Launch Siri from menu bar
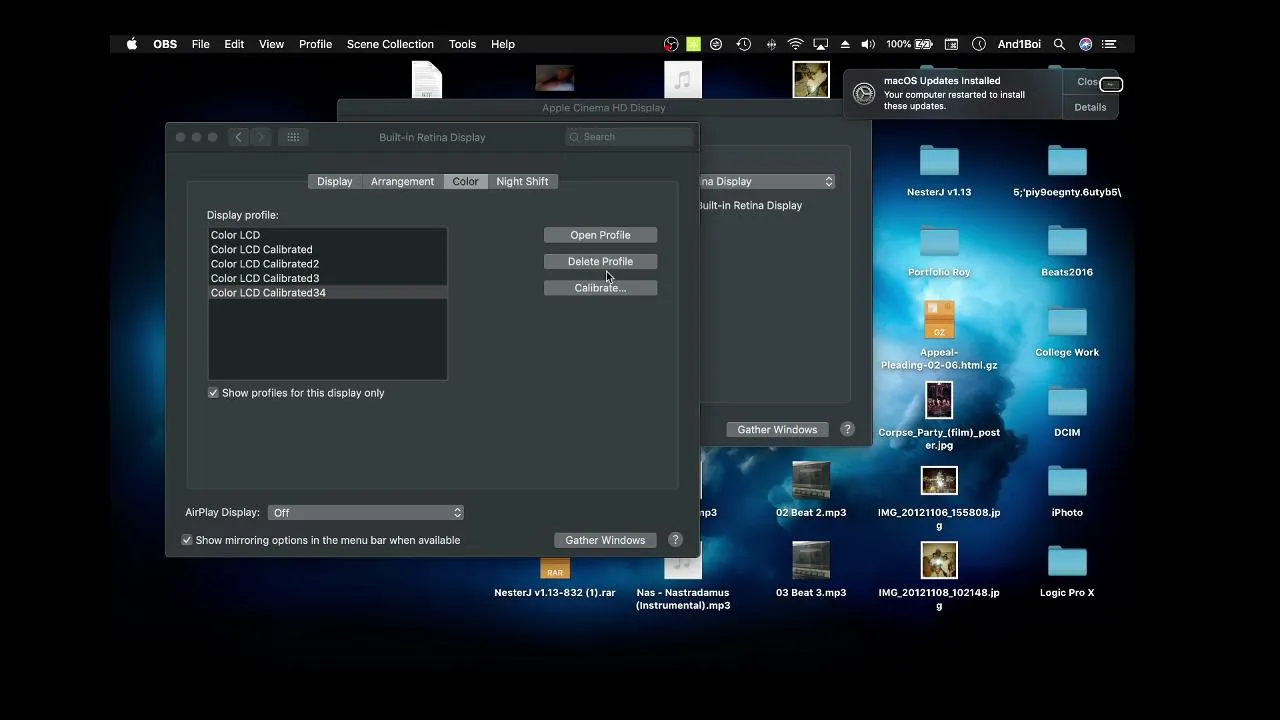 [x=1086, y=44]
